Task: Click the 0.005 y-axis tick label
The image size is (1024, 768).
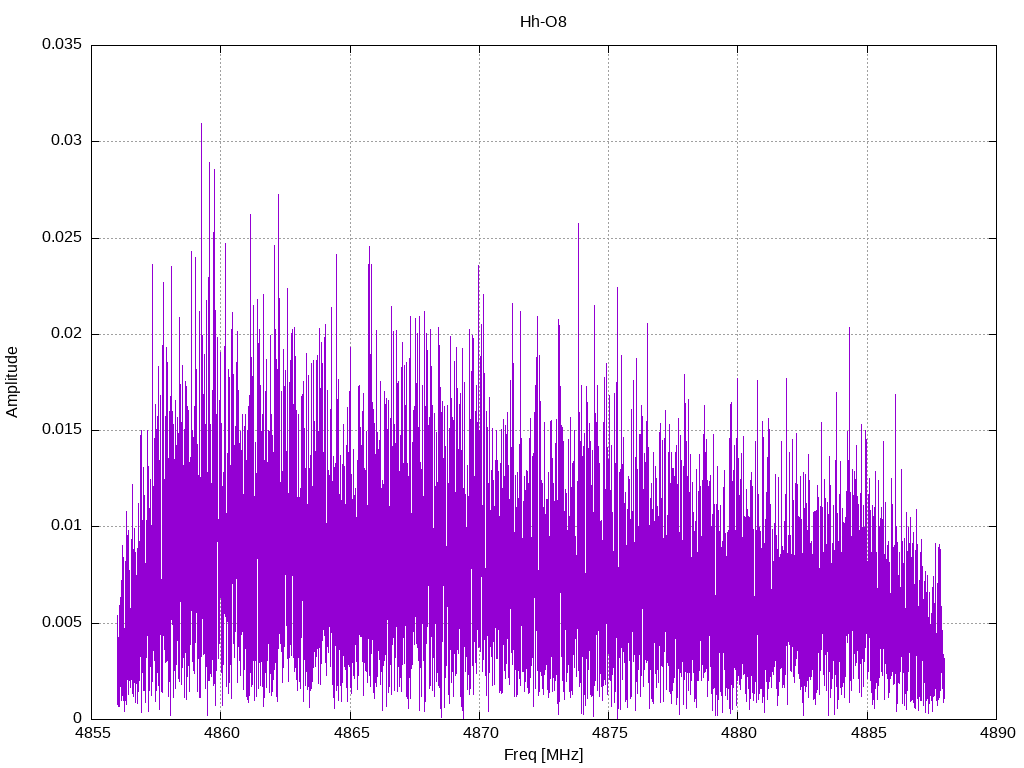Action: [61, 623]
